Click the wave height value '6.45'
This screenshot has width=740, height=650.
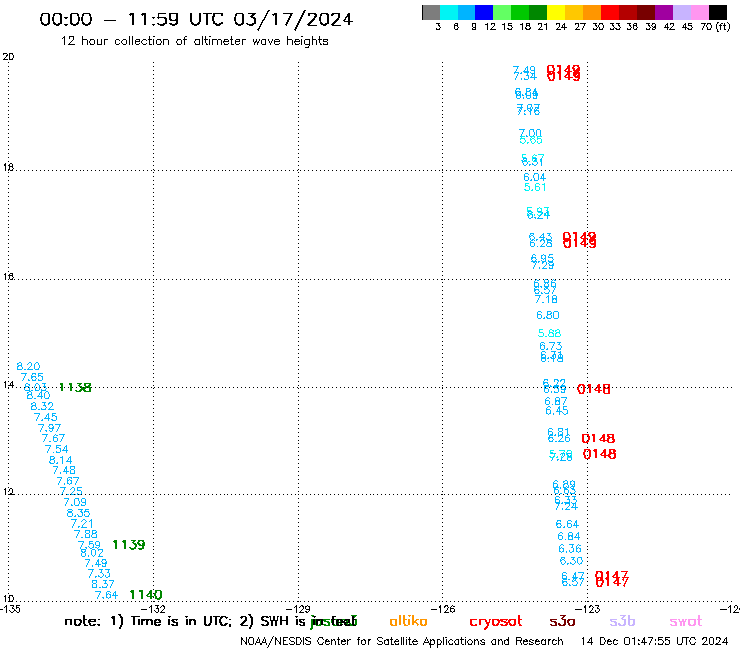pyautogui.click(x=557, y=411)
